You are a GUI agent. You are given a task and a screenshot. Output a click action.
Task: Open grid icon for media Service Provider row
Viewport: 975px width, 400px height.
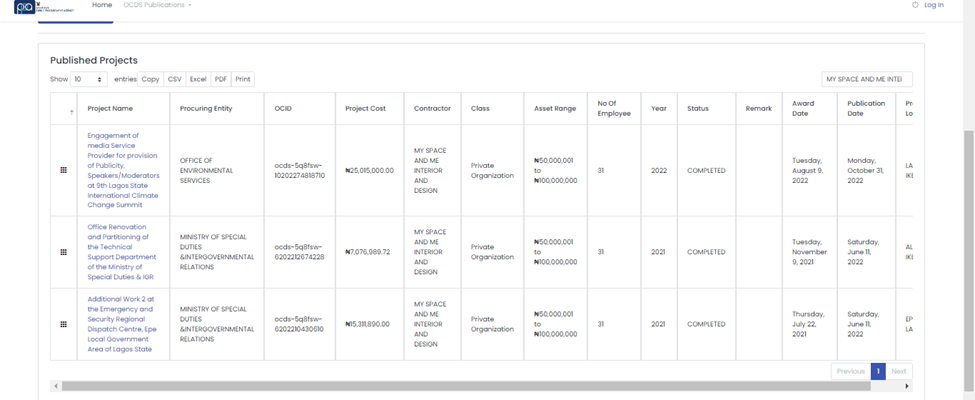click(x=63, y=170)
